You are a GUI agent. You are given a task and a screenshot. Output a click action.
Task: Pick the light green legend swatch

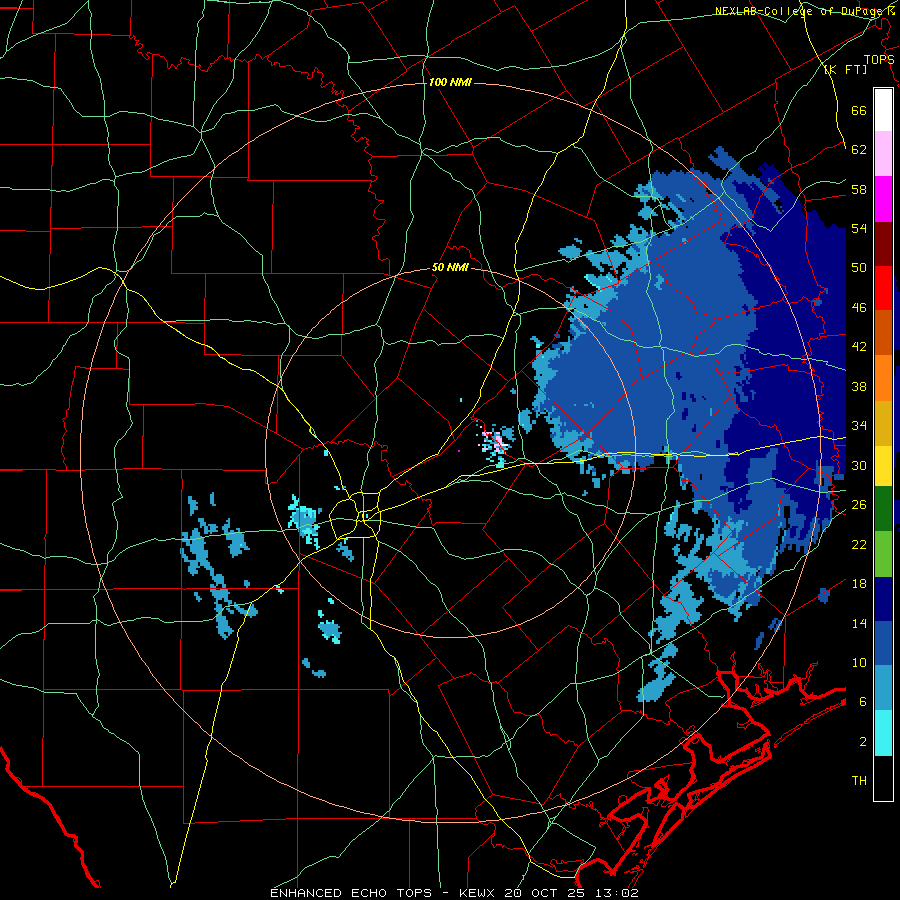pos(883,553)
